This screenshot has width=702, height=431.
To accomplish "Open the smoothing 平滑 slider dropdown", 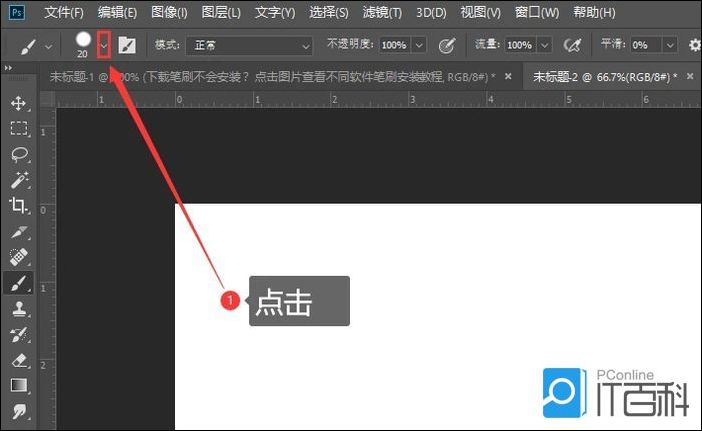I will (670, 45).
